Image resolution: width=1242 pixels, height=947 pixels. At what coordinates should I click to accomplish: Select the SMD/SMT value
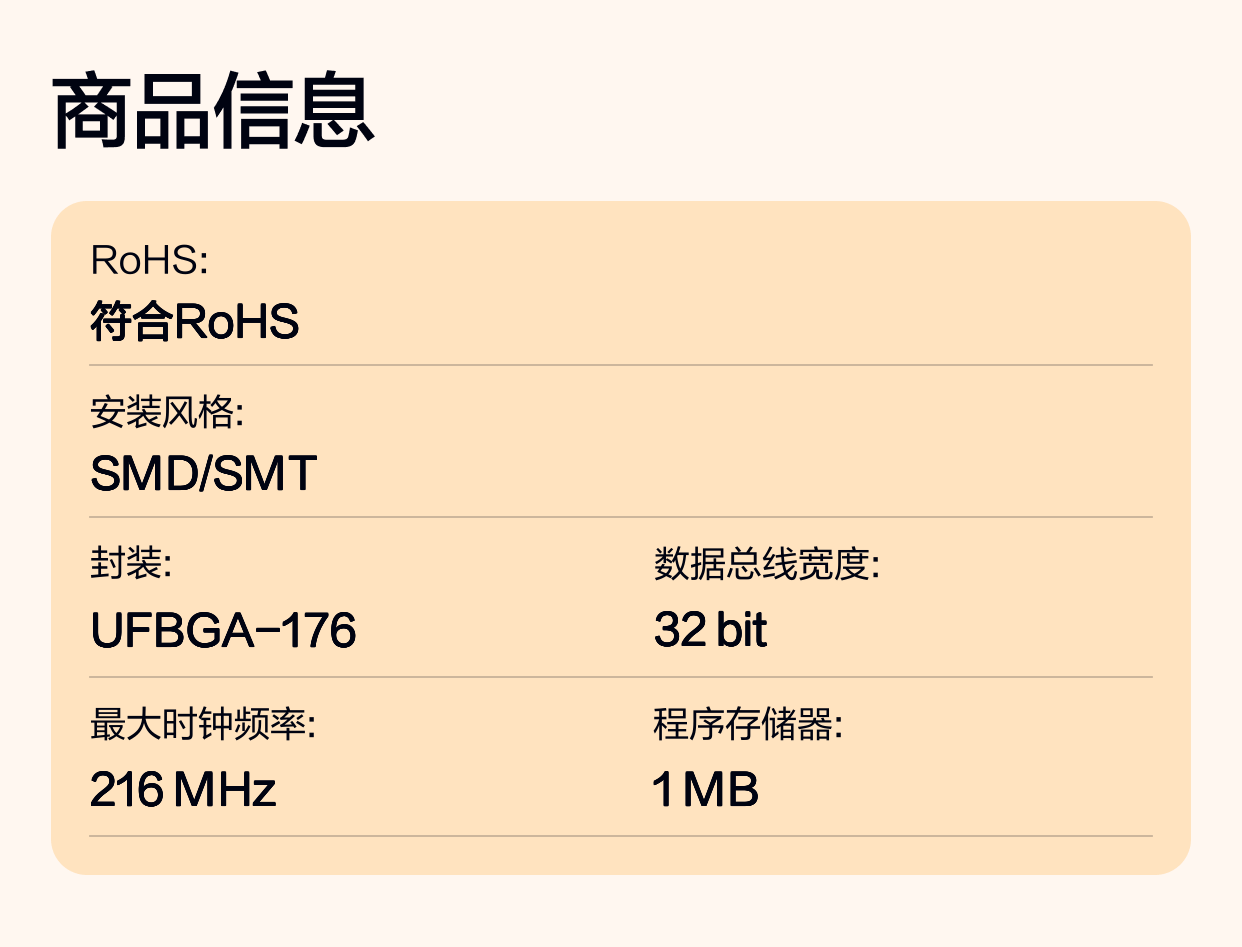click(x=203, y=474)
